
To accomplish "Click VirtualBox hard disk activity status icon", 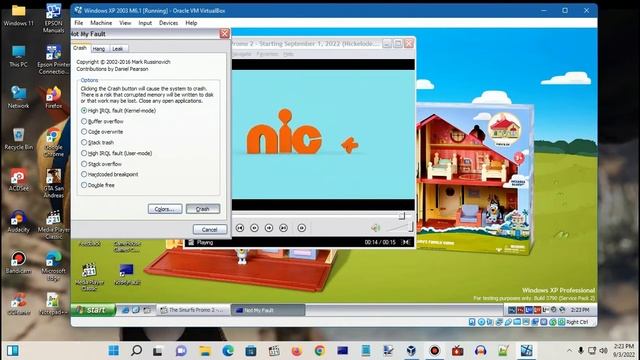I will pos(472,322).
